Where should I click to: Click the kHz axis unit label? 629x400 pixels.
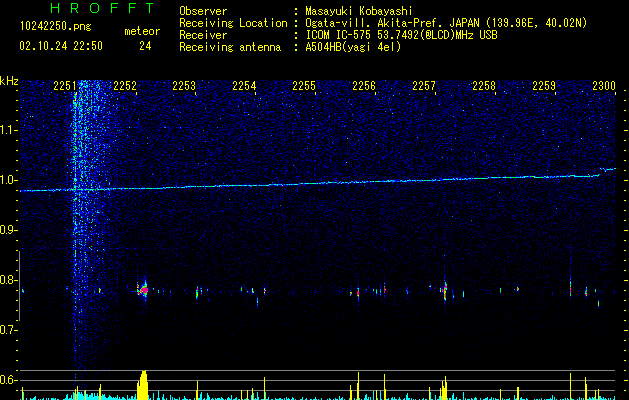9,81
